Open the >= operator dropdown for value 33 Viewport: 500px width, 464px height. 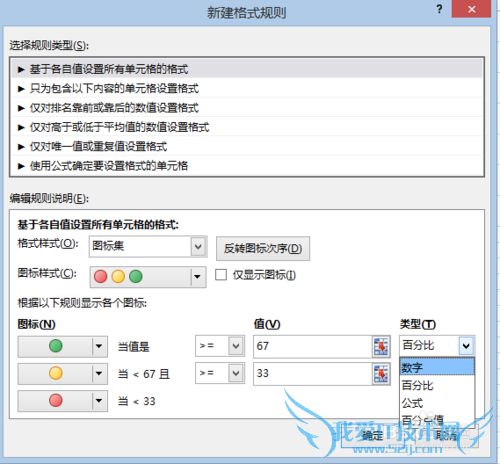click(x=220, y=373)
